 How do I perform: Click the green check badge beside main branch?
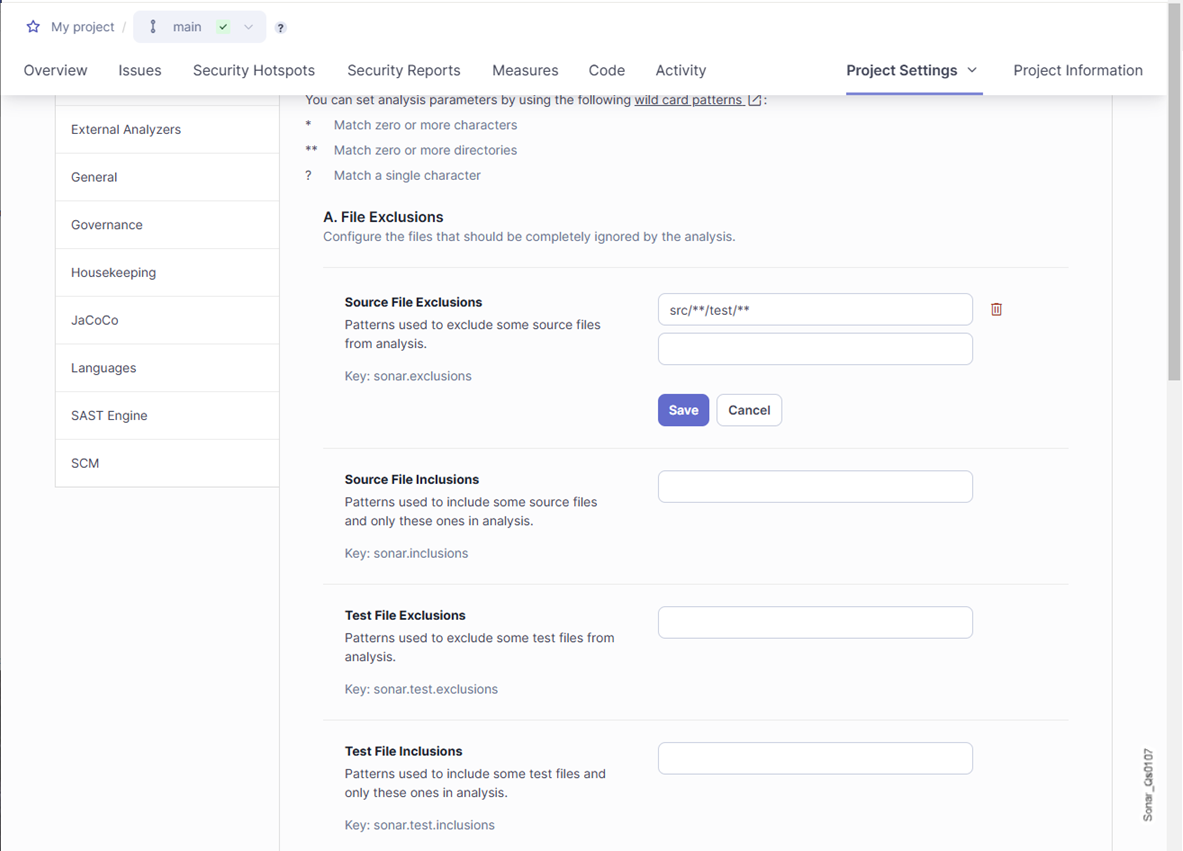(x=222, y=27)
